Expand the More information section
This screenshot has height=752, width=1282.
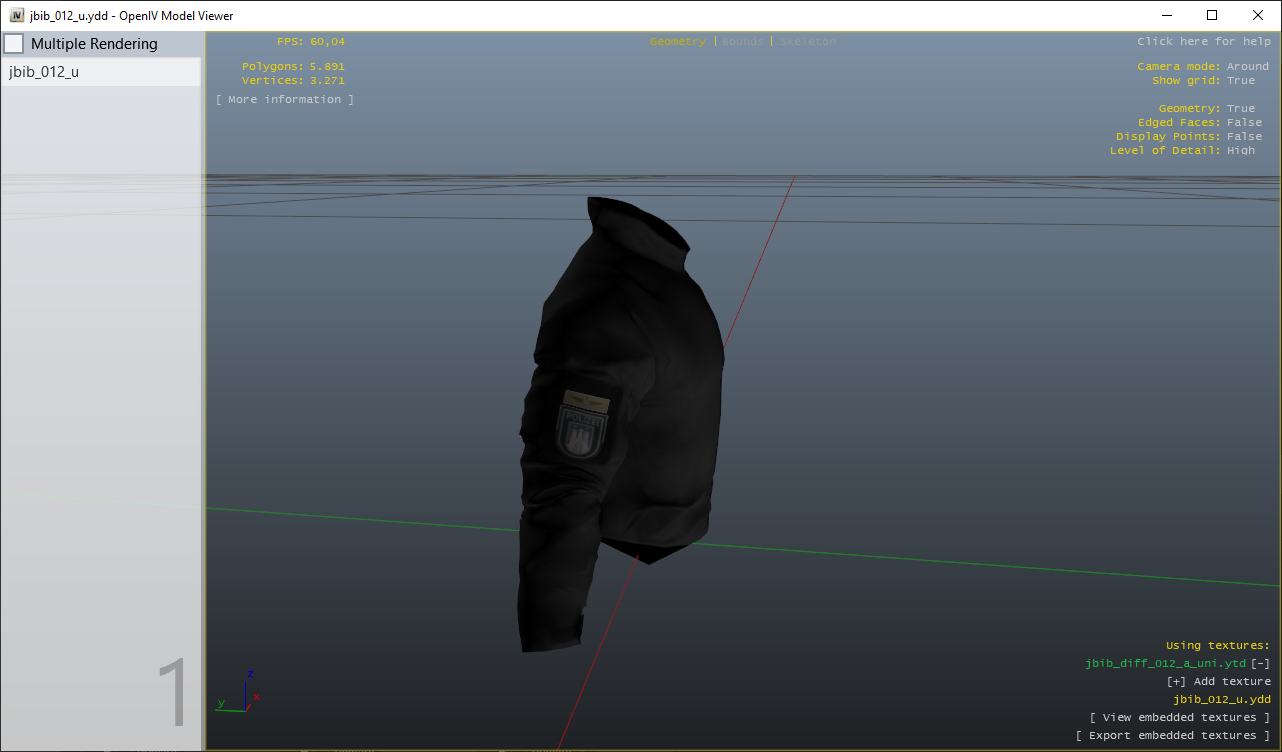point(285,100)
